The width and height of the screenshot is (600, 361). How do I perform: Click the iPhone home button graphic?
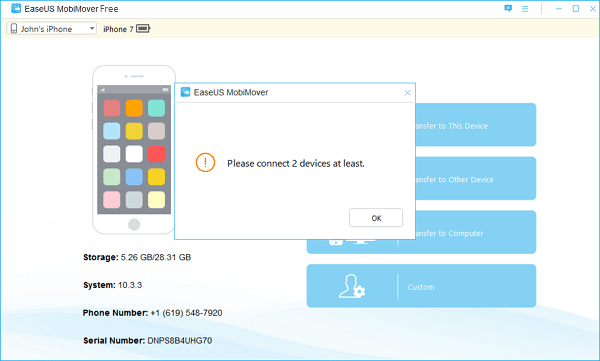(x=134, y=224)
